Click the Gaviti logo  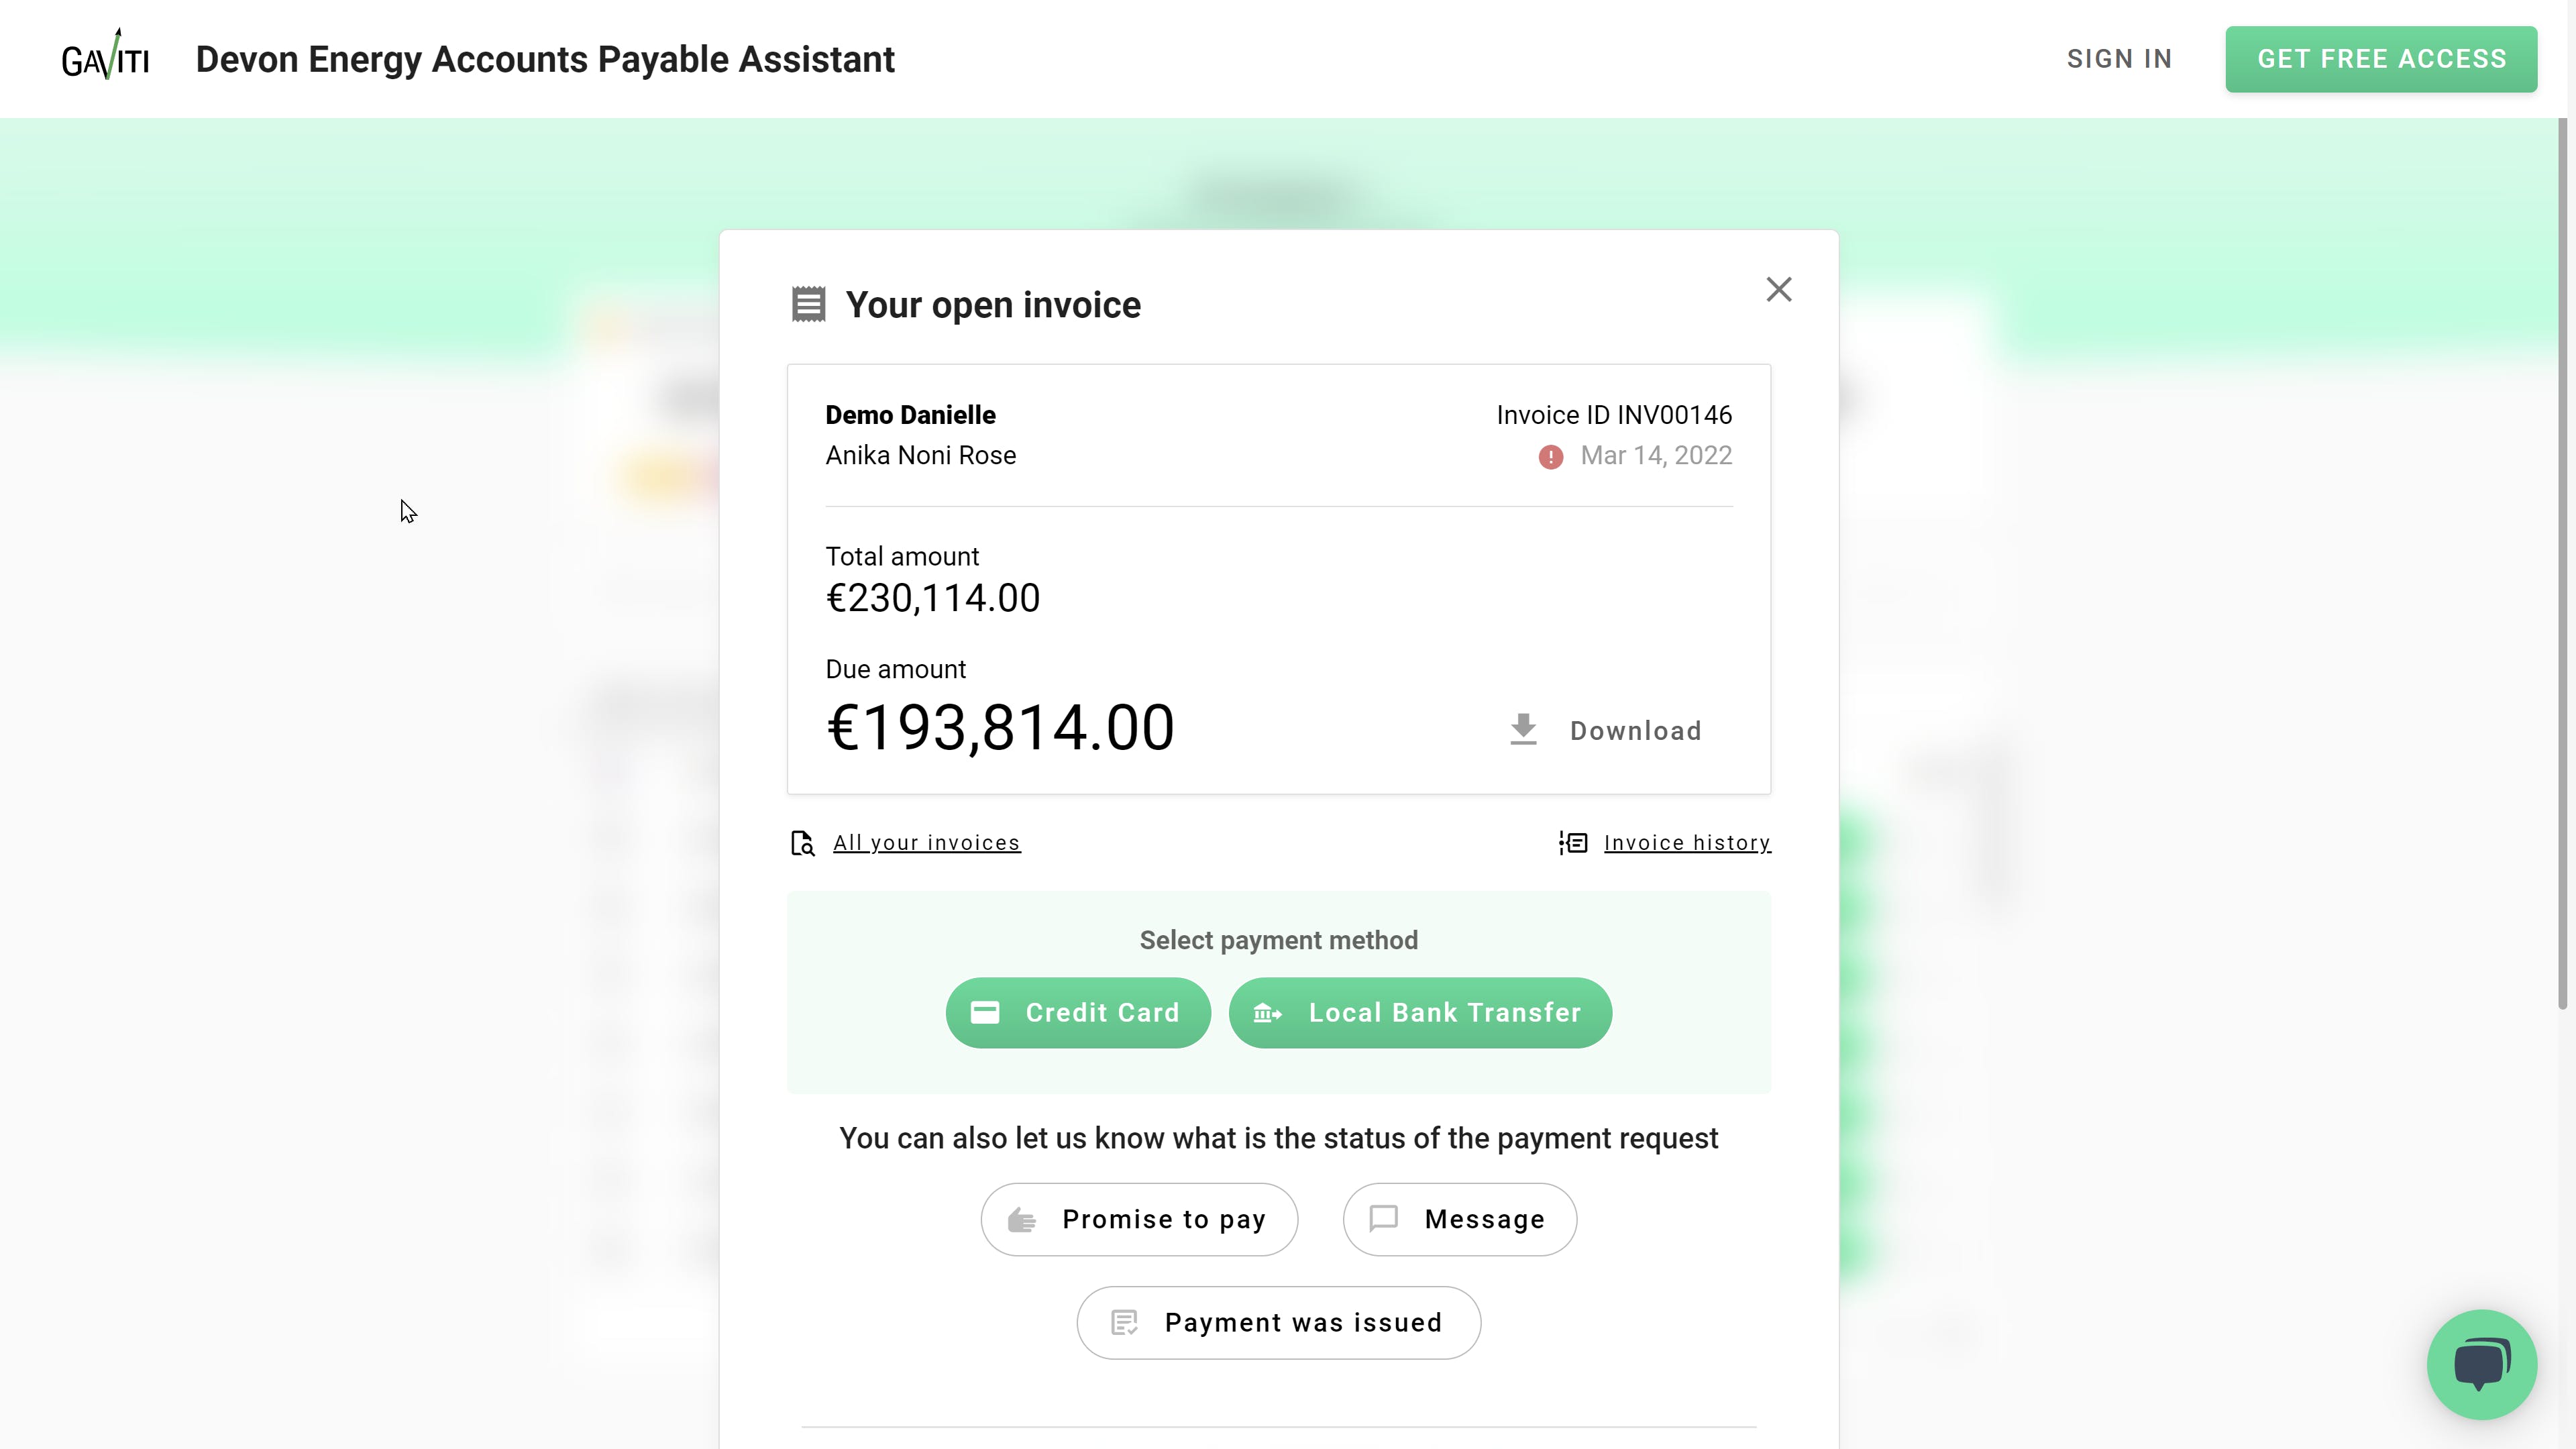click(x=105, y=56)
